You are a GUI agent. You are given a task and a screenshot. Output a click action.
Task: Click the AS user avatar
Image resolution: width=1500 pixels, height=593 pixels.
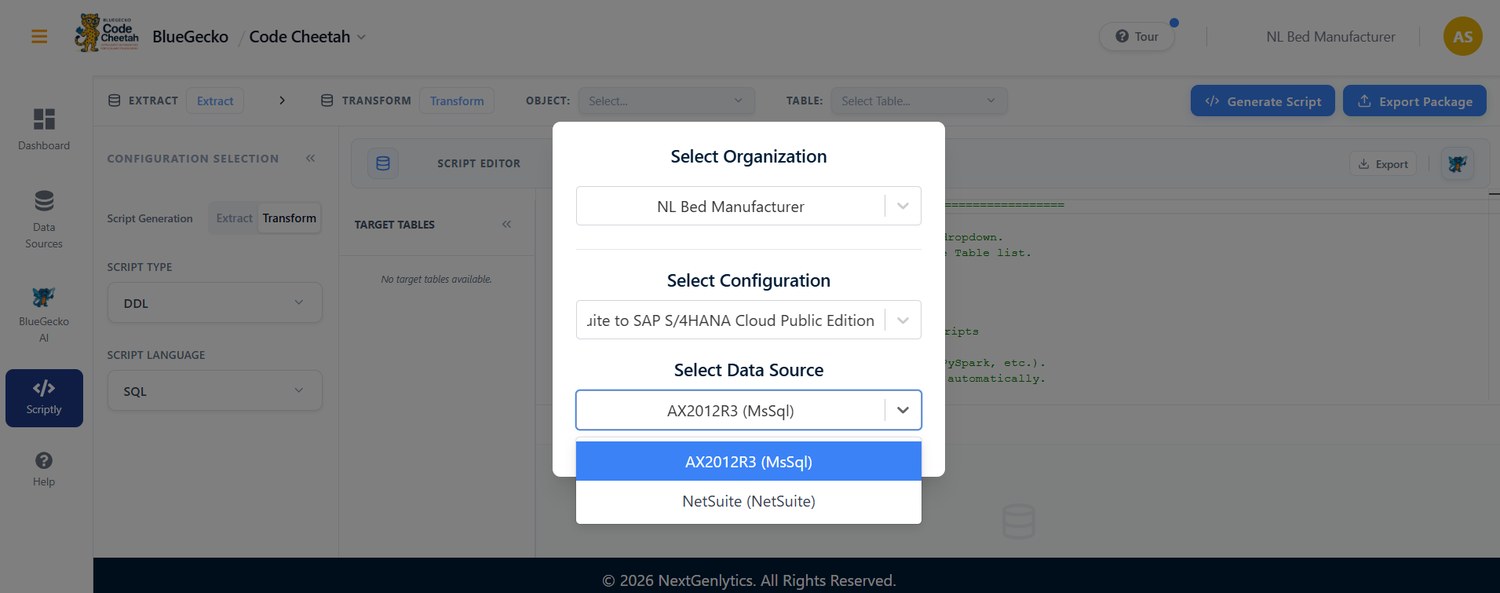click(x=1462, y=37)
